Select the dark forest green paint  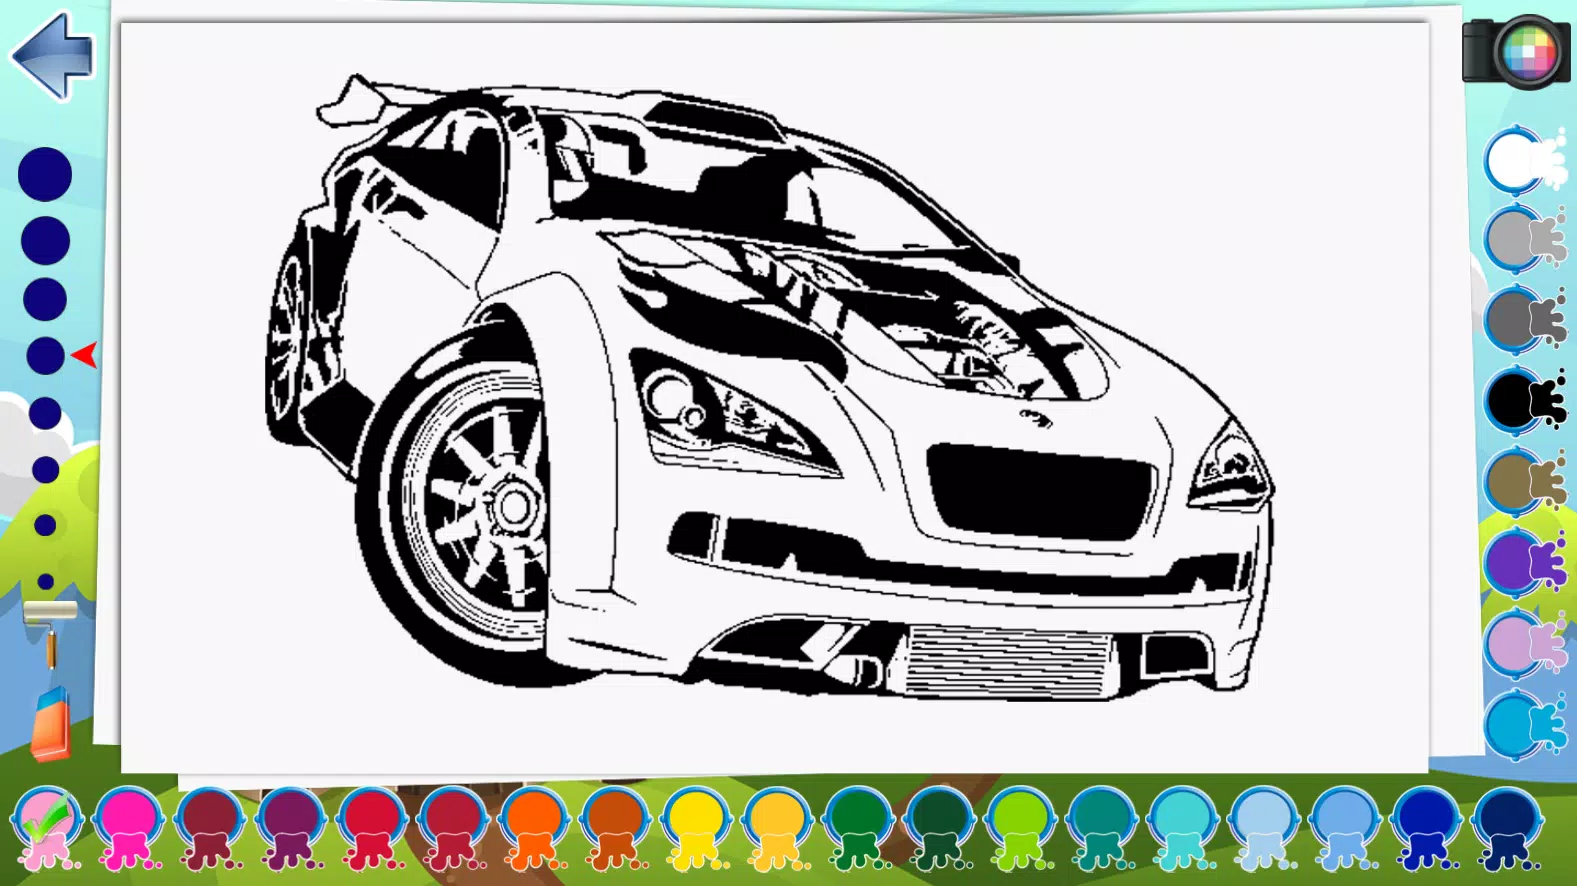(x=939, y=827)
